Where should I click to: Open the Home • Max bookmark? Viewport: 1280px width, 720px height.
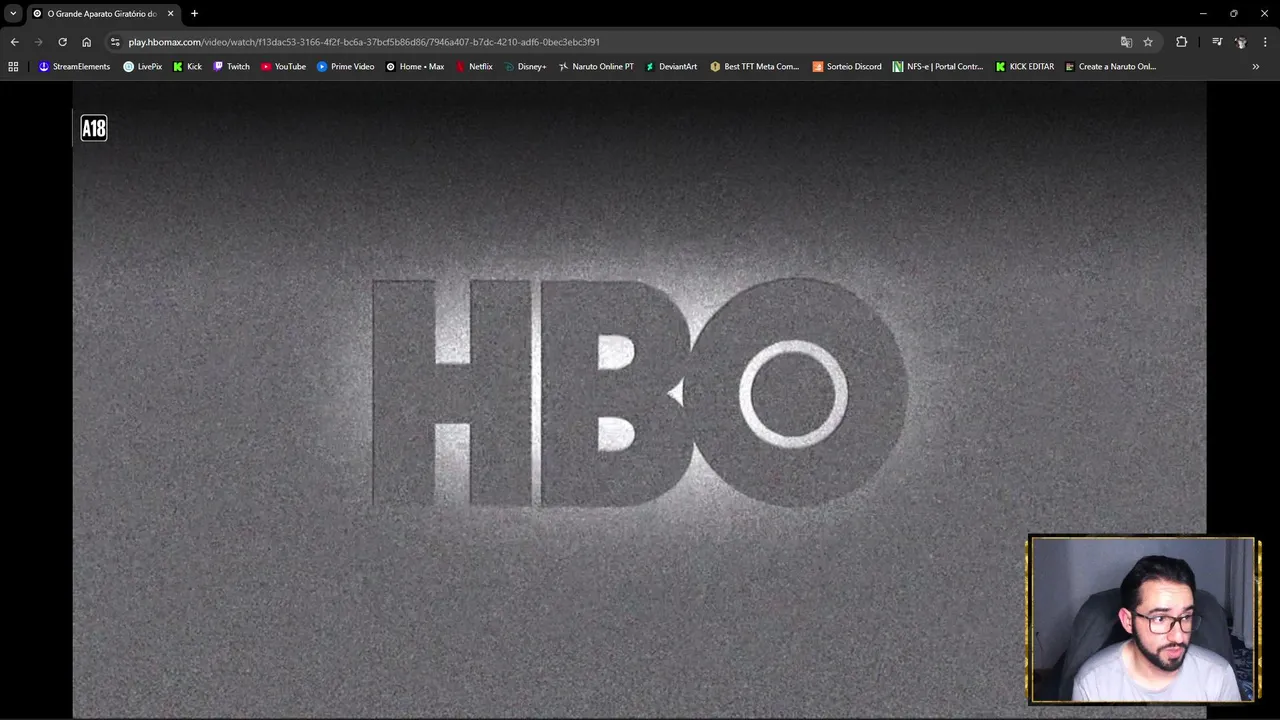(415, 67)
